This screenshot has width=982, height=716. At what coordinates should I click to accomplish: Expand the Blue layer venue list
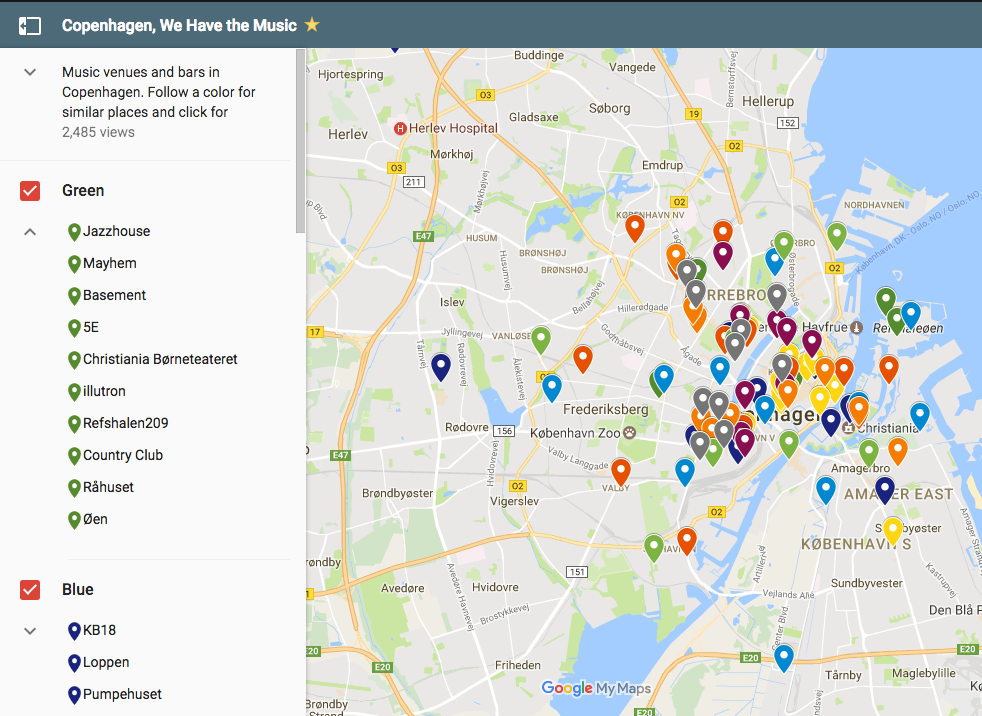[x=30, y=631]
